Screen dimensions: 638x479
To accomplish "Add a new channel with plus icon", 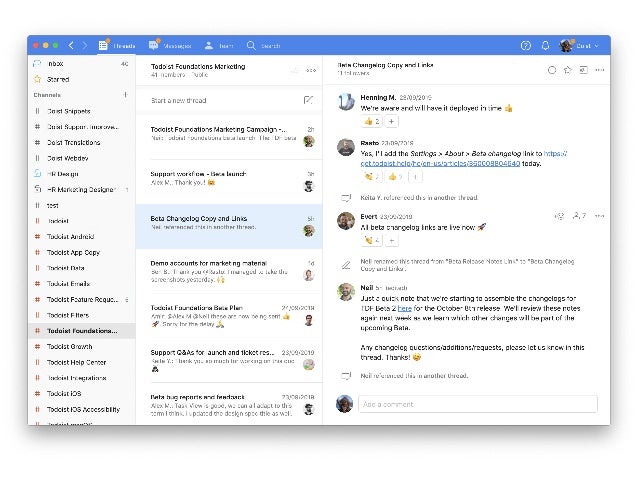I will coord(125,95).
